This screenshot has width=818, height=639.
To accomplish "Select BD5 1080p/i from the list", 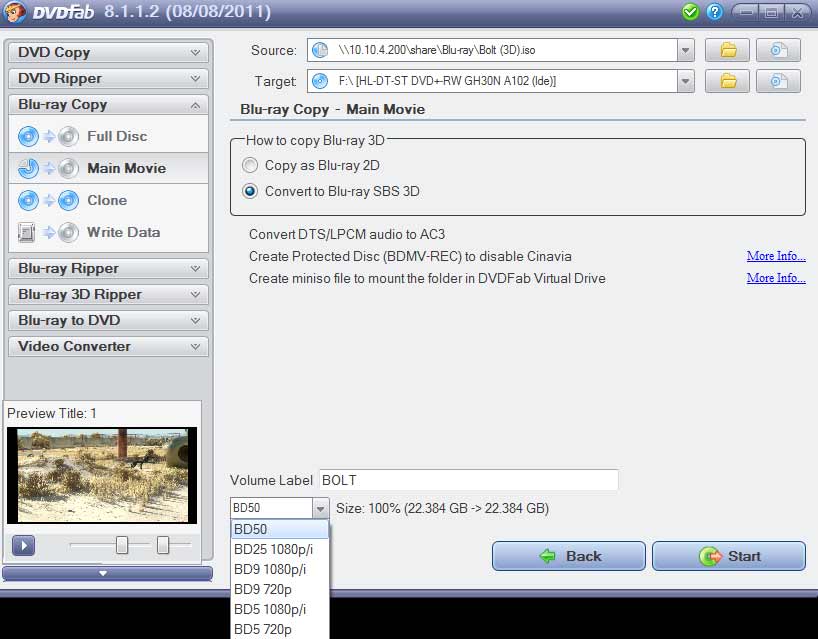I will coord(280,609).
